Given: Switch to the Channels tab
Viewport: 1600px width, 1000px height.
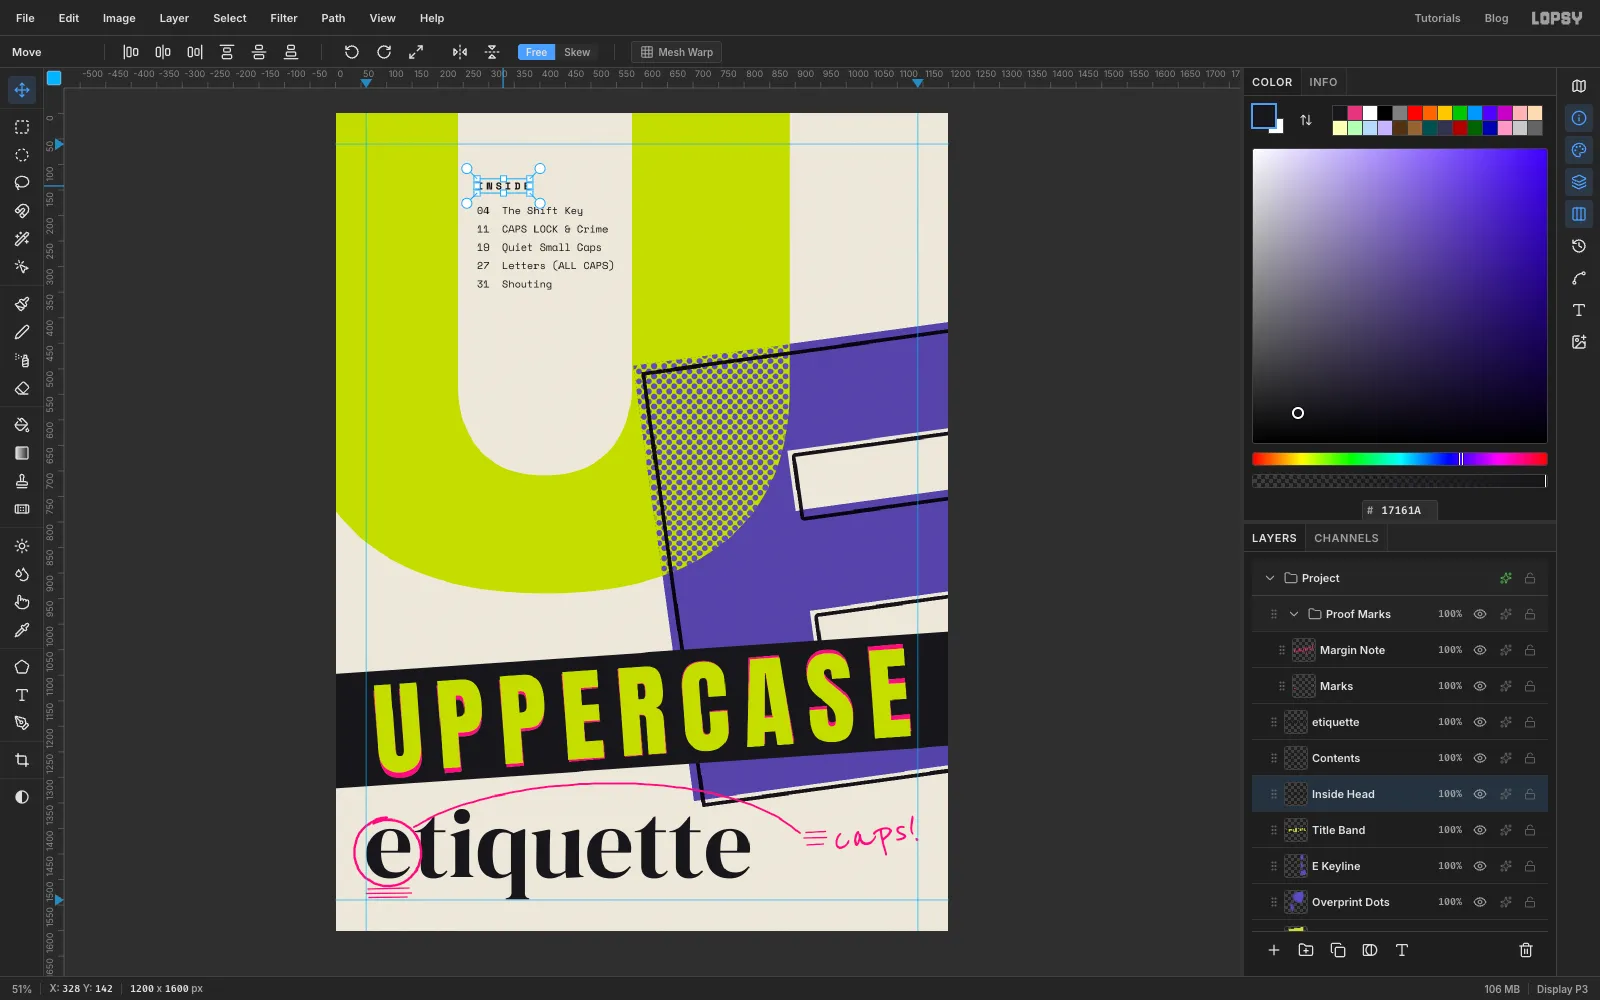Looking at the screenshot, I should 1346,538.
